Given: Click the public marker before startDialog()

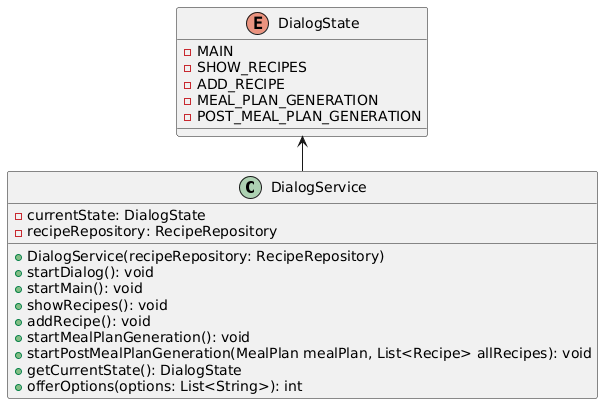Looking at the screenshot, I should [x=19, y=272].
